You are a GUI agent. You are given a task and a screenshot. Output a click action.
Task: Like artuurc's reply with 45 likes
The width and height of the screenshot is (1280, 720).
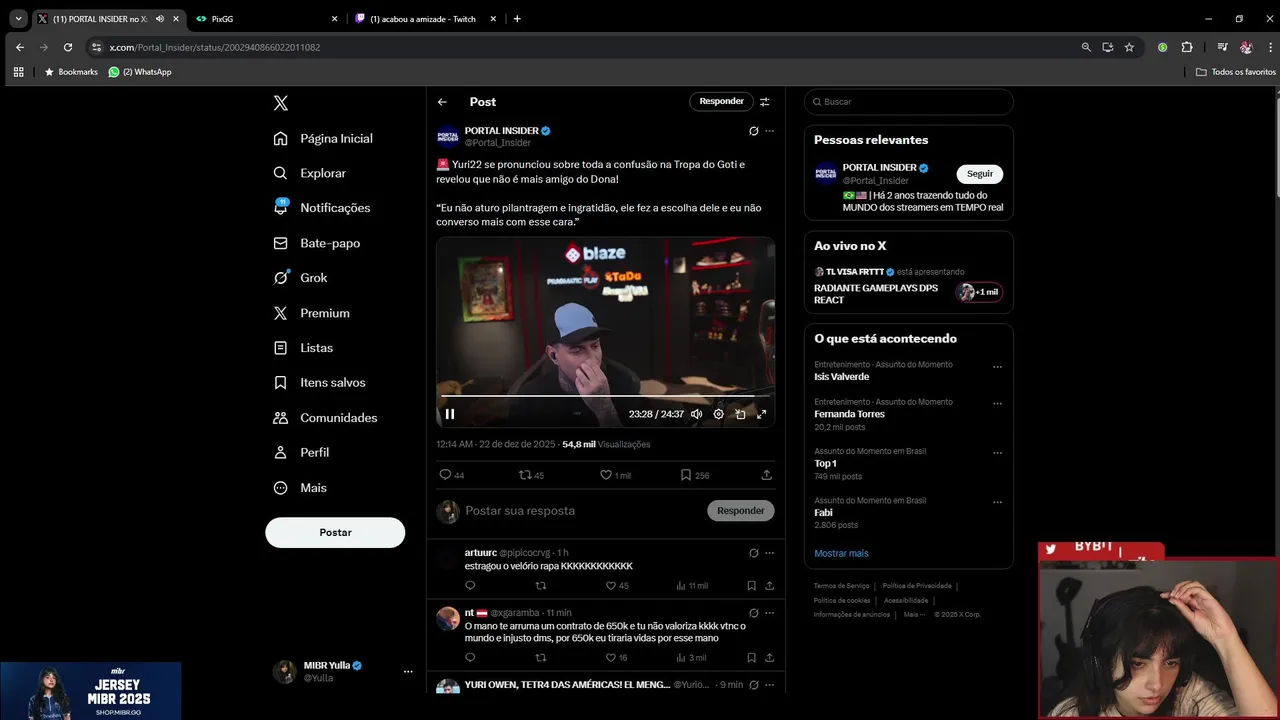tap(616, 585)
